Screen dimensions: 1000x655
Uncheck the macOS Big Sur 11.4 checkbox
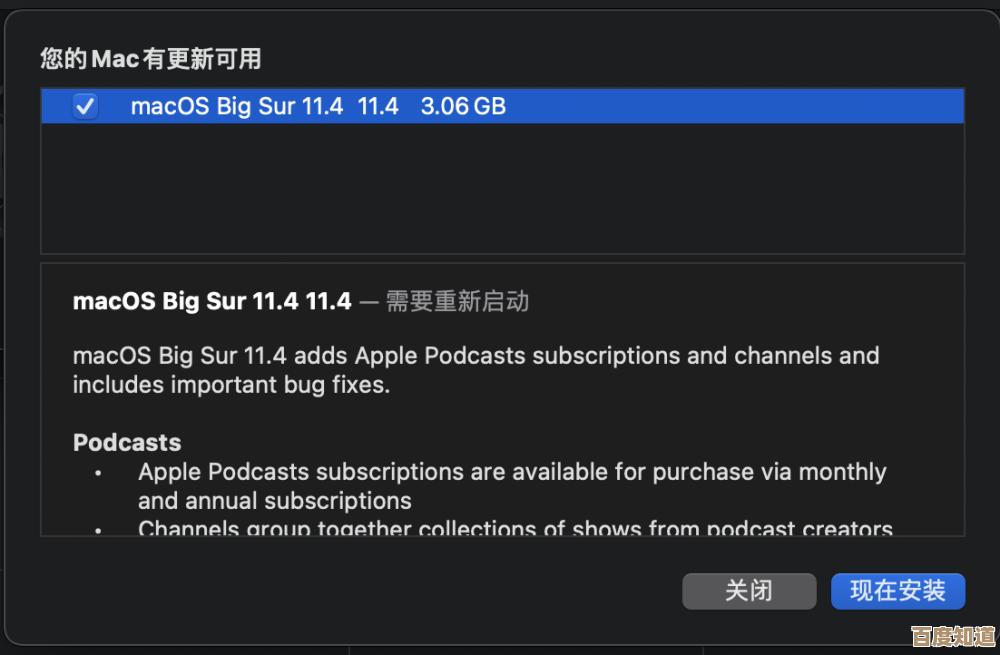pos(86,106)
